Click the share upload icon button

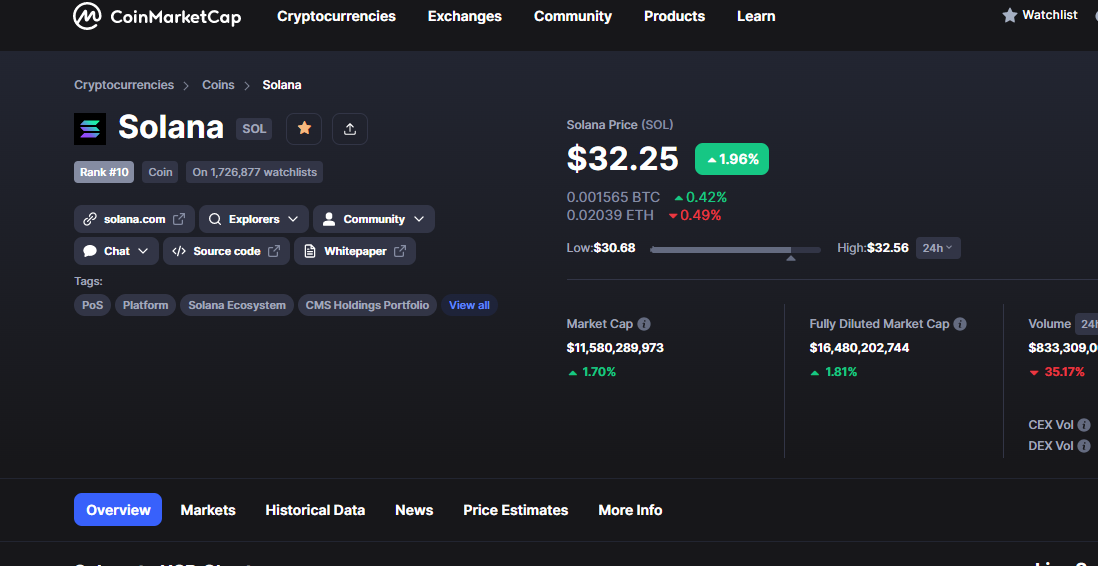click(350, 129)
